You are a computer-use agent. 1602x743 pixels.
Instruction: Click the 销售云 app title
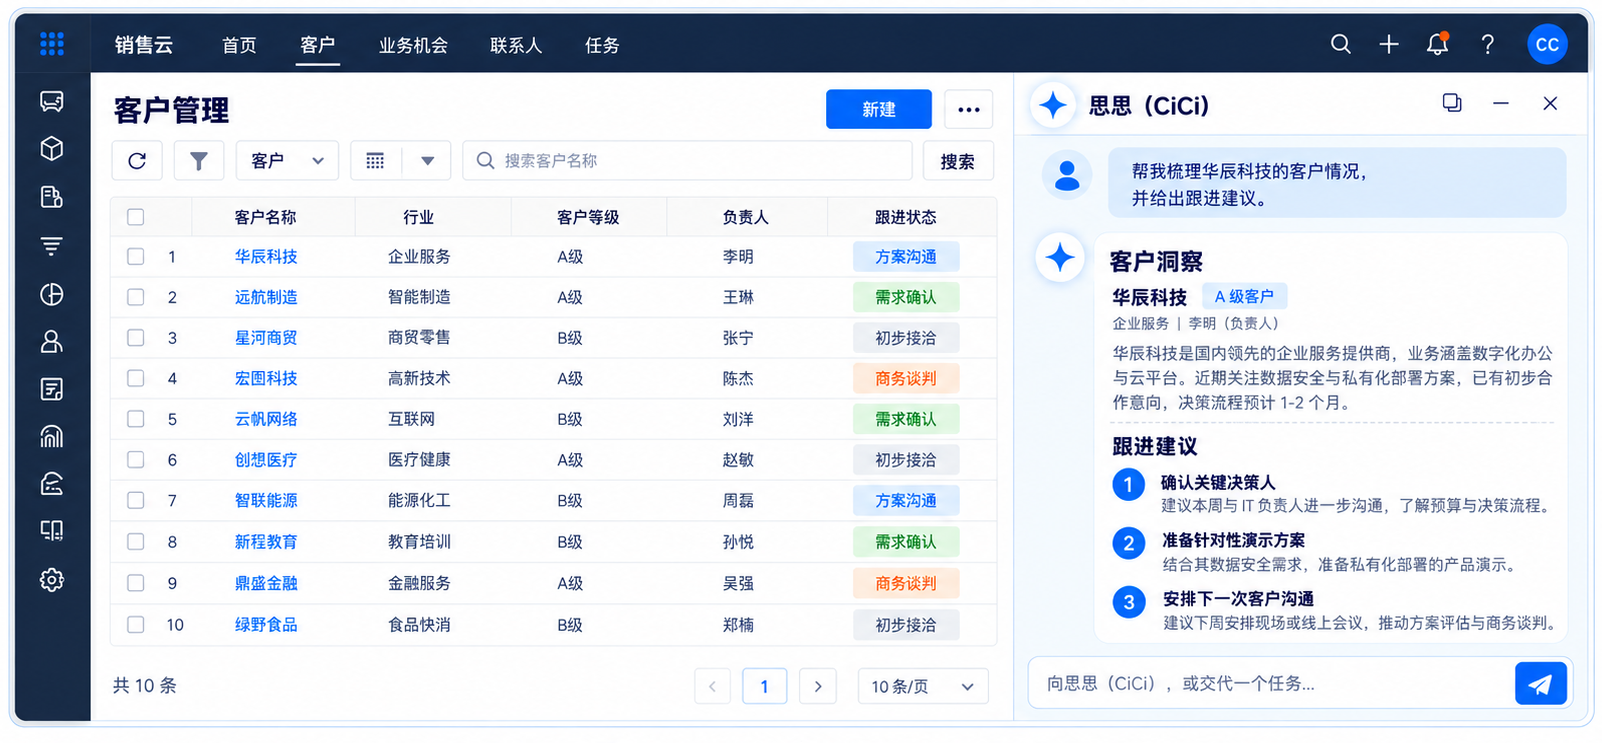[144, 45]
